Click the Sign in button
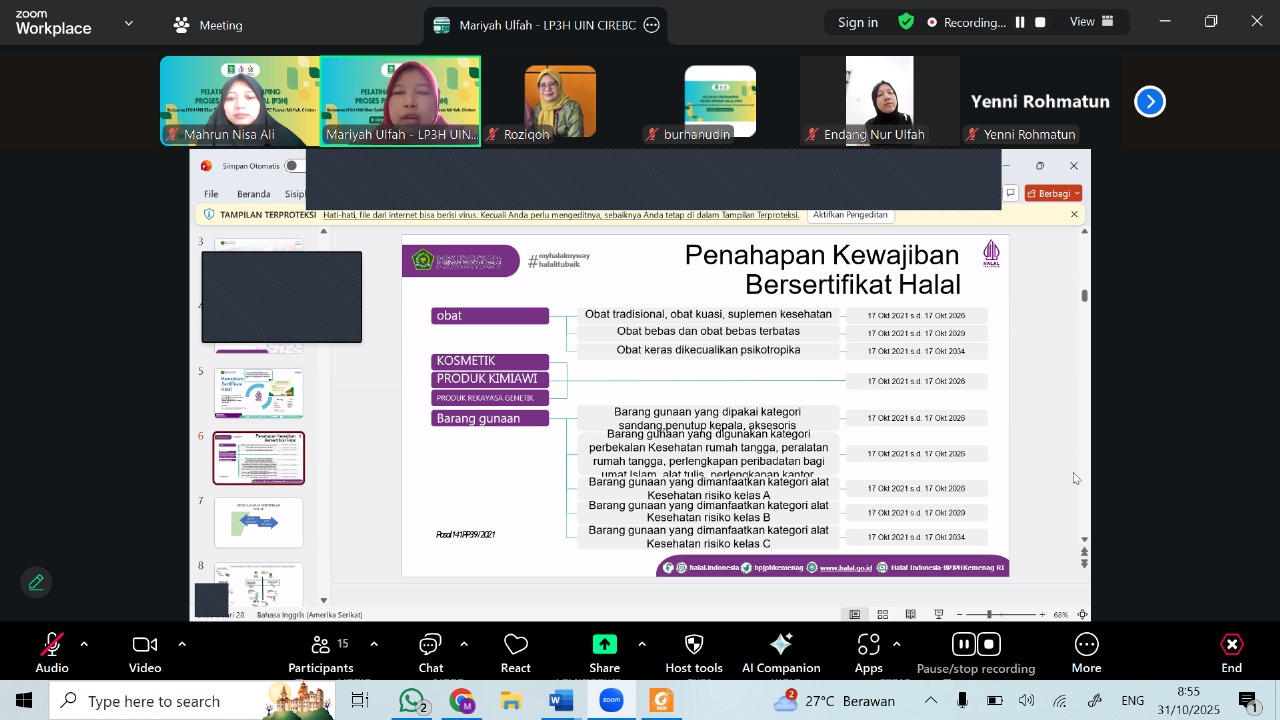Screen dimensions: 1280x720 [857, 22]
